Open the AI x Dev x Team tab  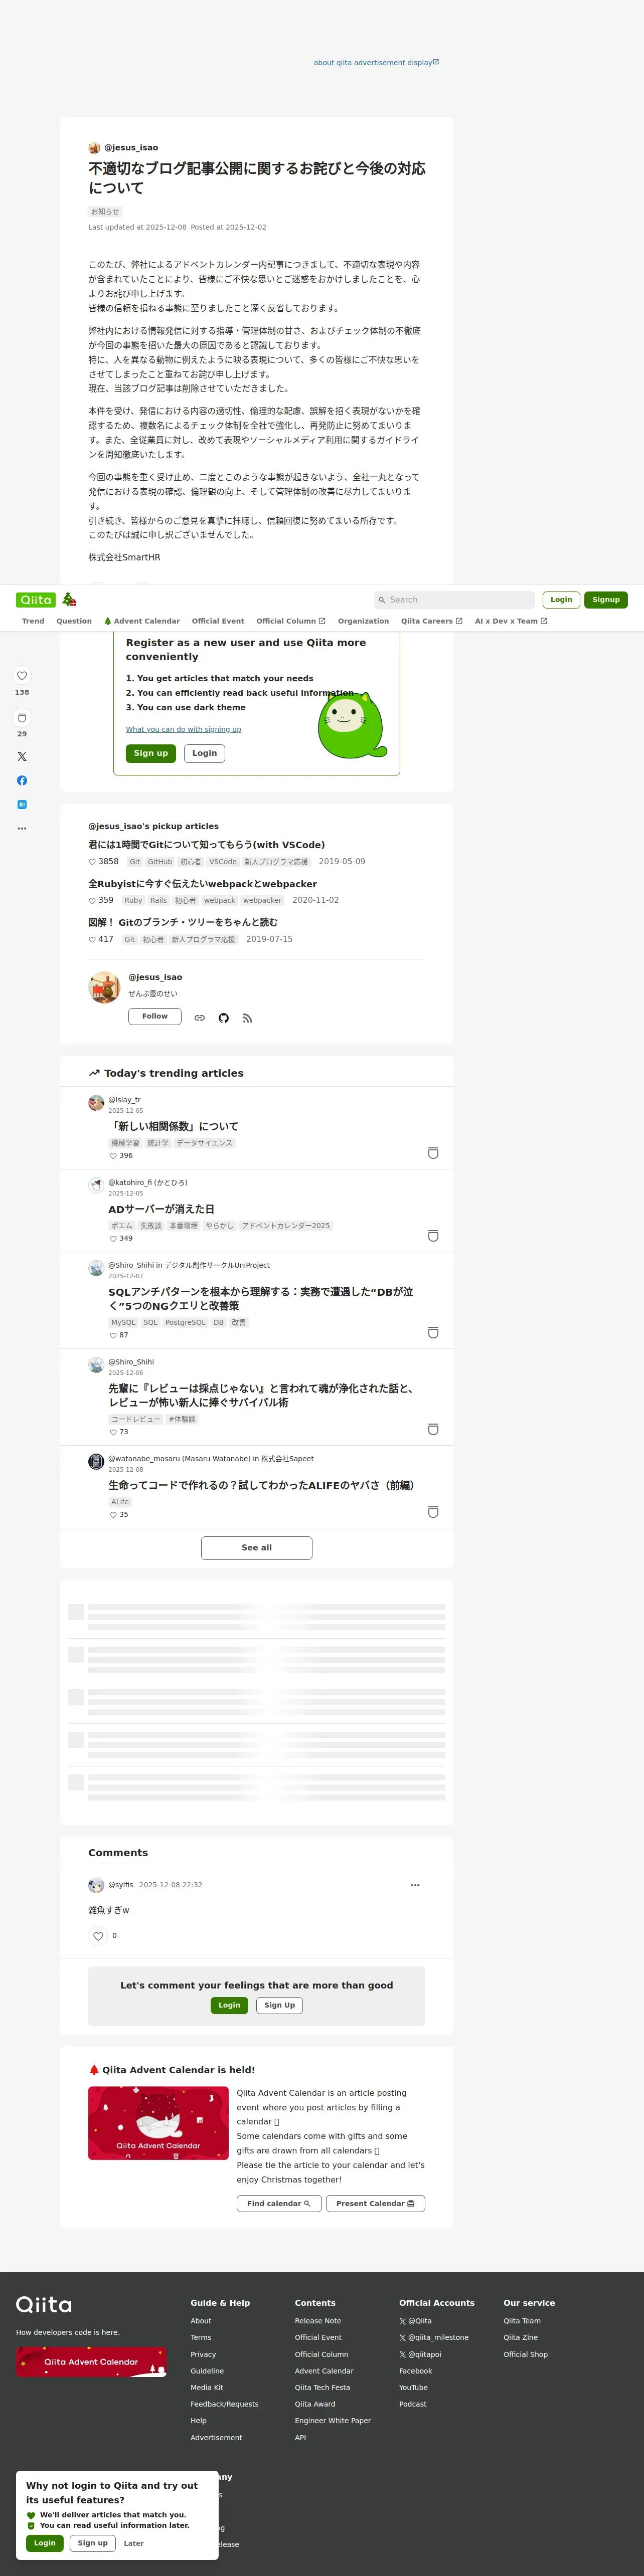(511, 621)
